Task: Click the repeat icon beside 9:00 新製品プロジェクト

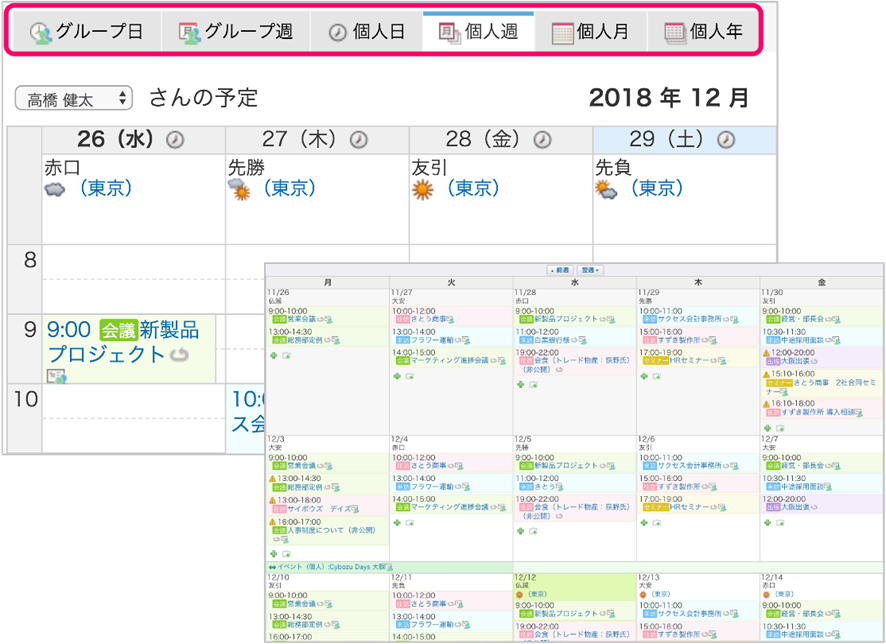Action: (x=179, y=355)
